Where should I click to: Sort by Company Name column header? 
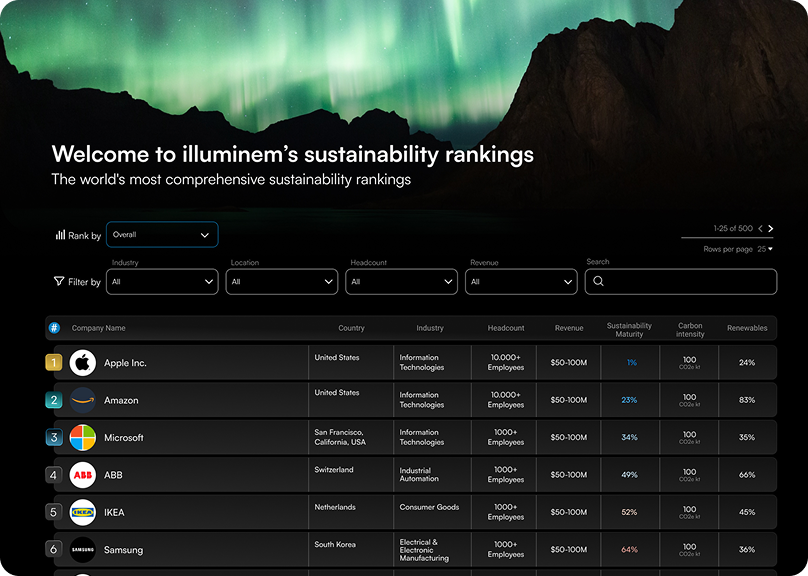coord(98,328)
